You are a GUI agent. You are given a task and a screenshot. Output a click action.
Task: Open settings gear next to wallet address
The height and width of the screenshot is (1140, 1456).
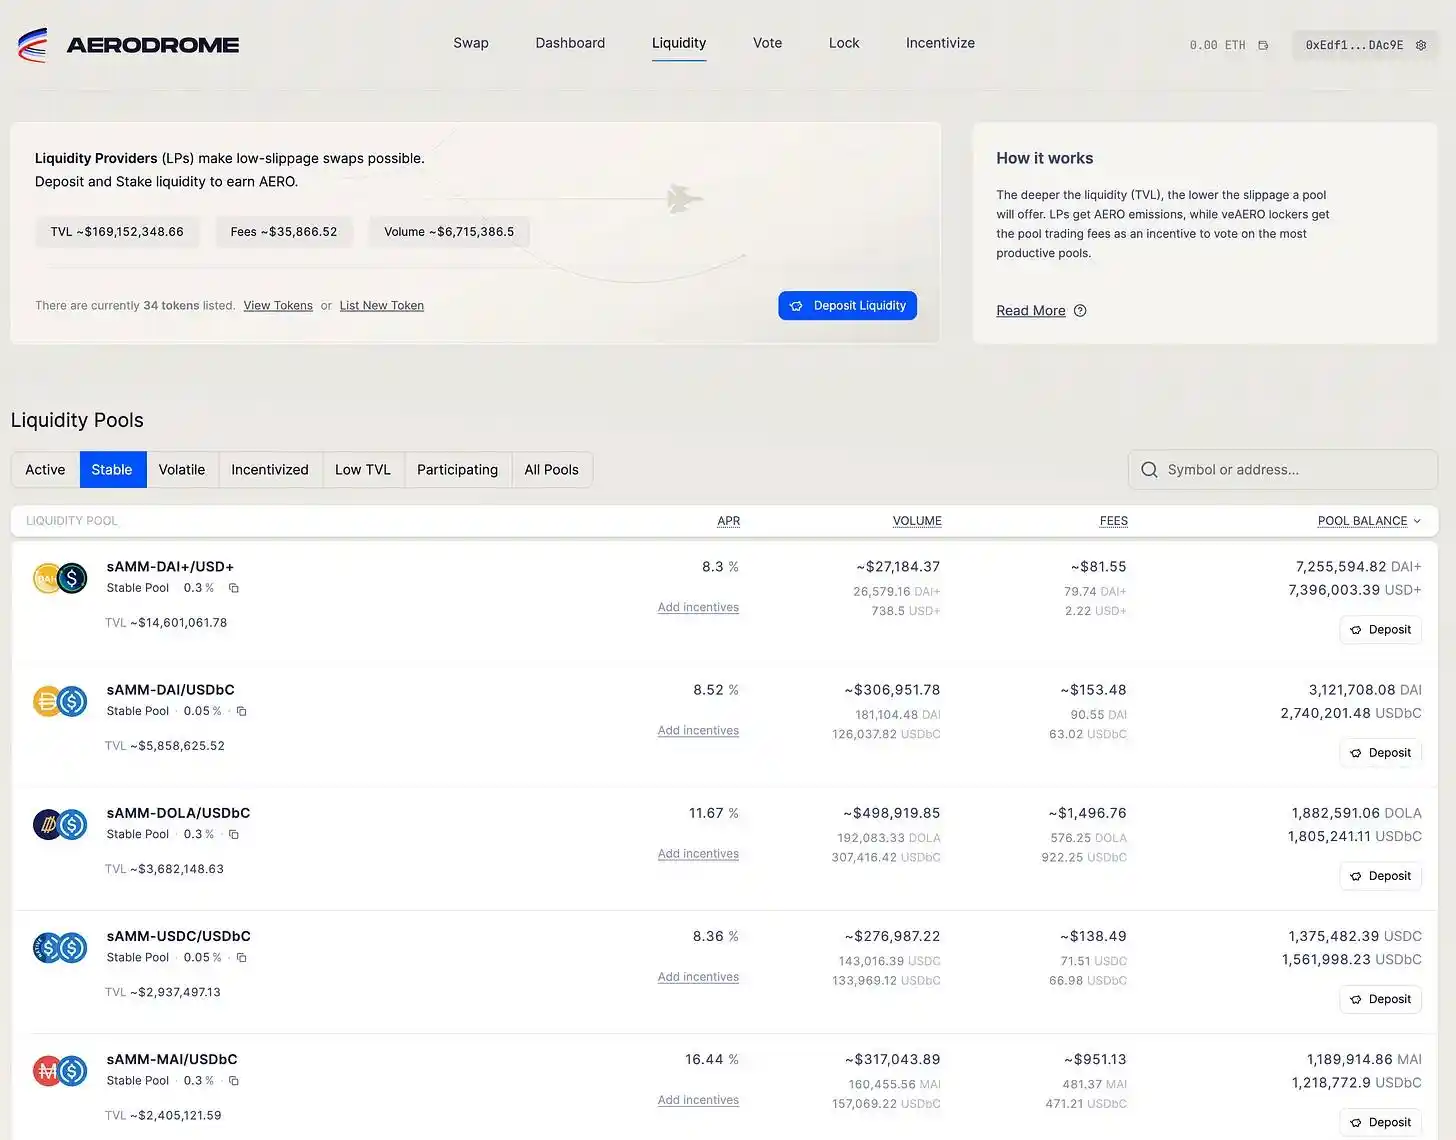pos(1421,45)
